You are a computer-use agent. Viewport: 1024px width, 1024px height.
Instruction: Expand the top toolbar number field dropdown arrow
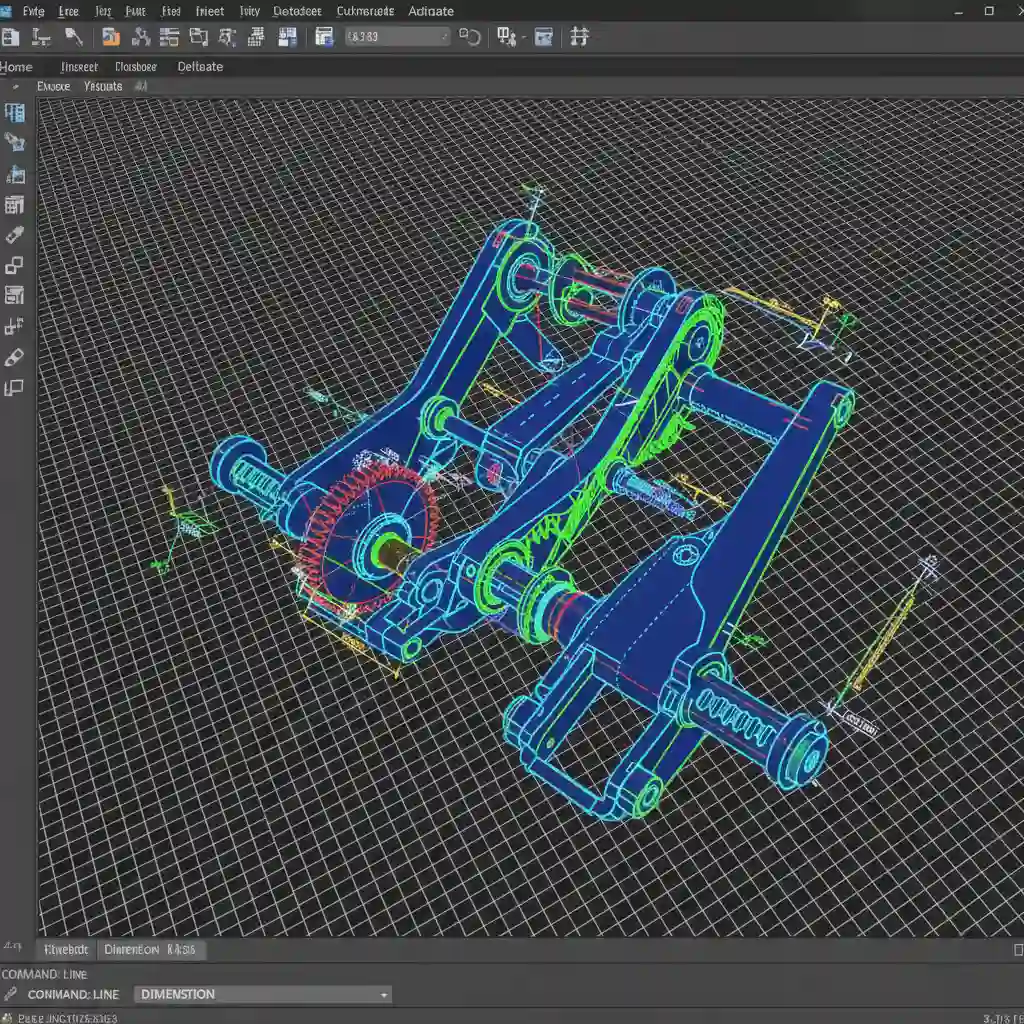[x=445, y=37]
